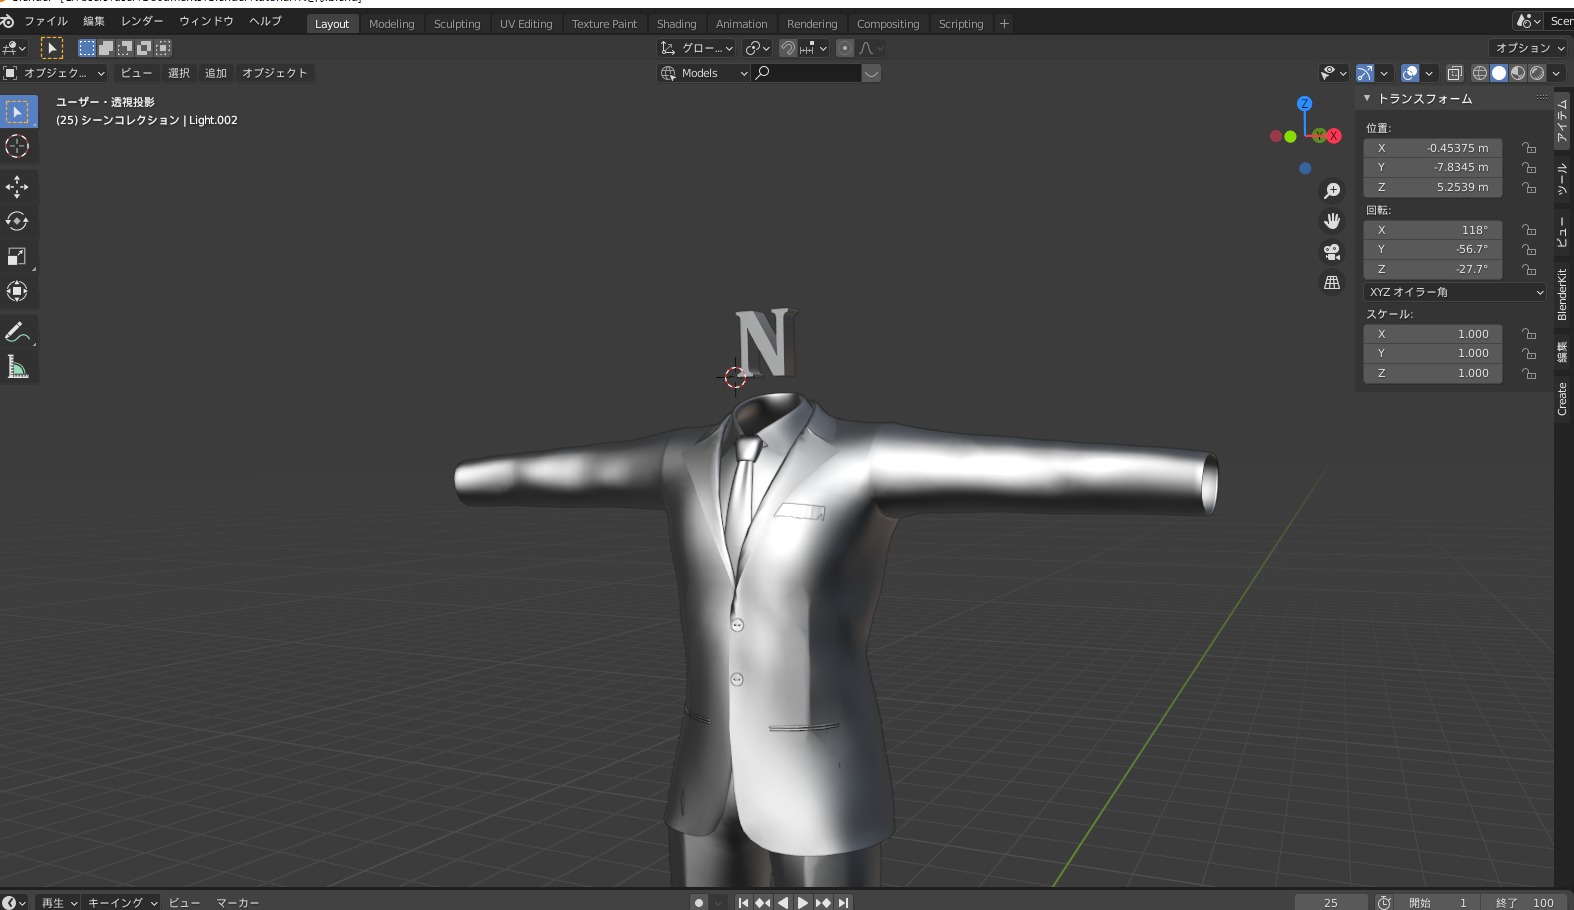Open the overlays options dropdown arrow
The width and height of the screenshot is (1574, 910).
[x=1429, y=73]
